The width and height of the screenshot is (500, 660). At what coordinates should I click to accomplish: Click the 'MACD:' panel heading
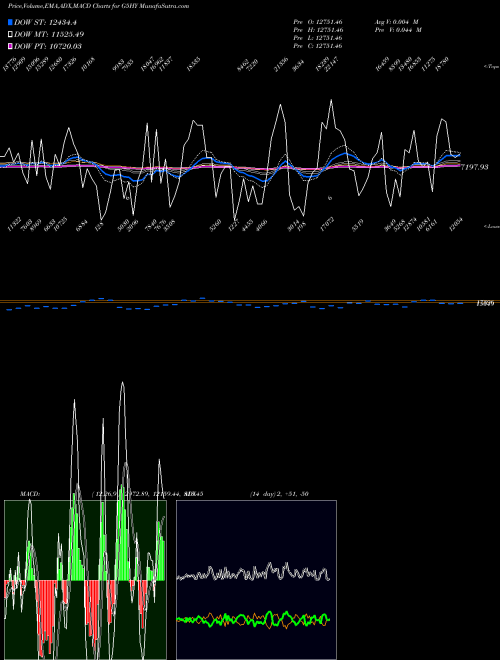click(30, 494)
